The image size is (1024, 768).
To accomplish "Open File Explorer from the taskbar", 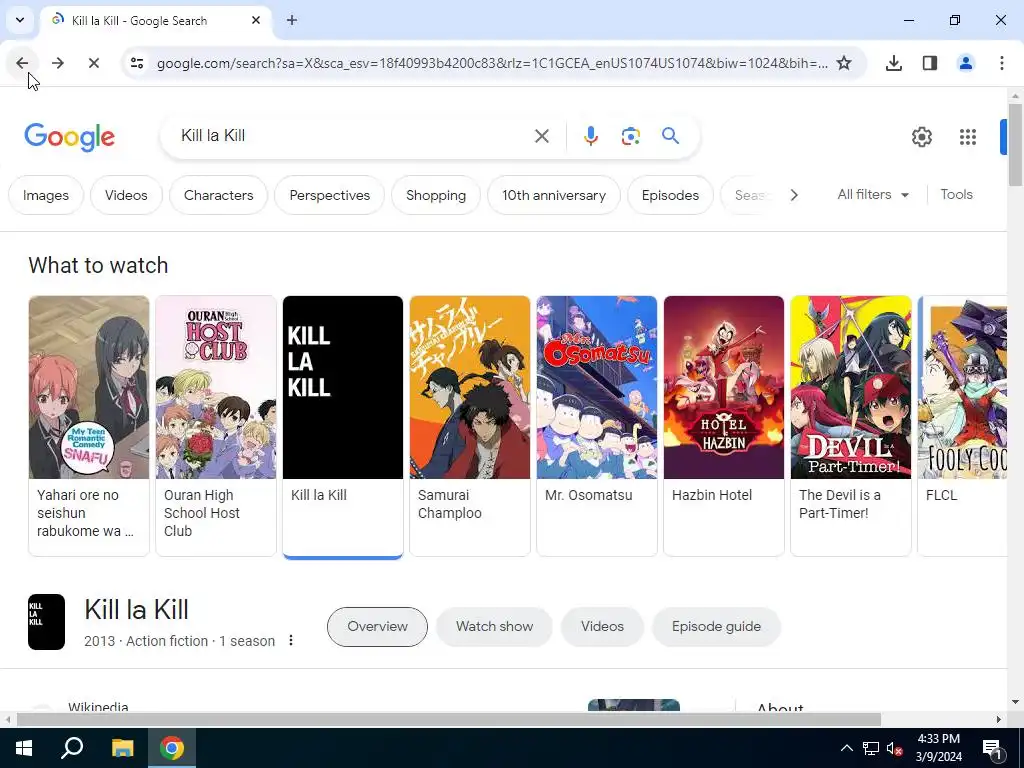I will [x=122, y=748].
